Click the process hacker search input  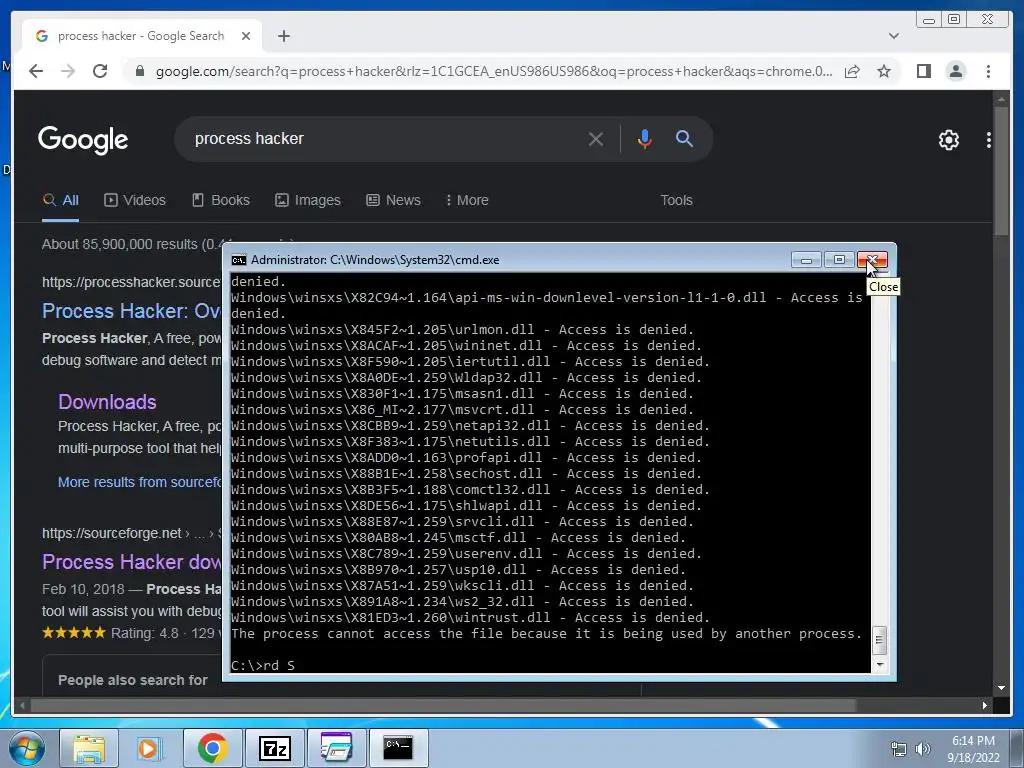tap(385, 138)
